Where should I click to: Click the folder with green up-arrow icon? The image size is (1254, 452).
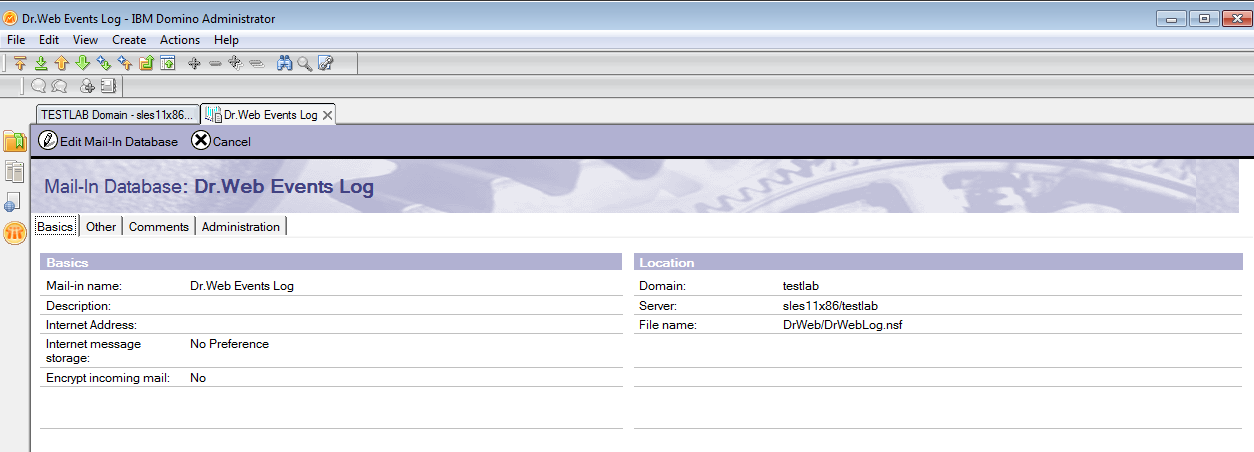click(x=146, y=63)
